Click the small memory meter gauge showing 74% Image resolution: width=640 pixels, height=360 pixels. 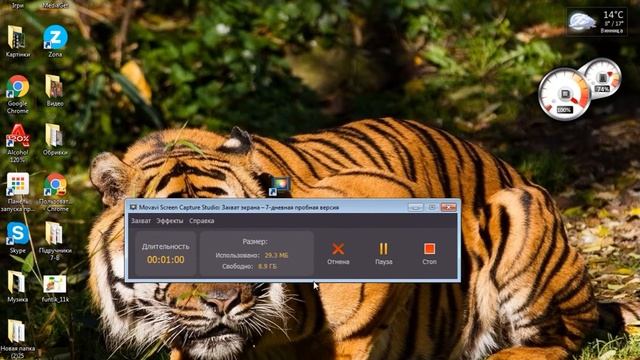coord(602,78)
